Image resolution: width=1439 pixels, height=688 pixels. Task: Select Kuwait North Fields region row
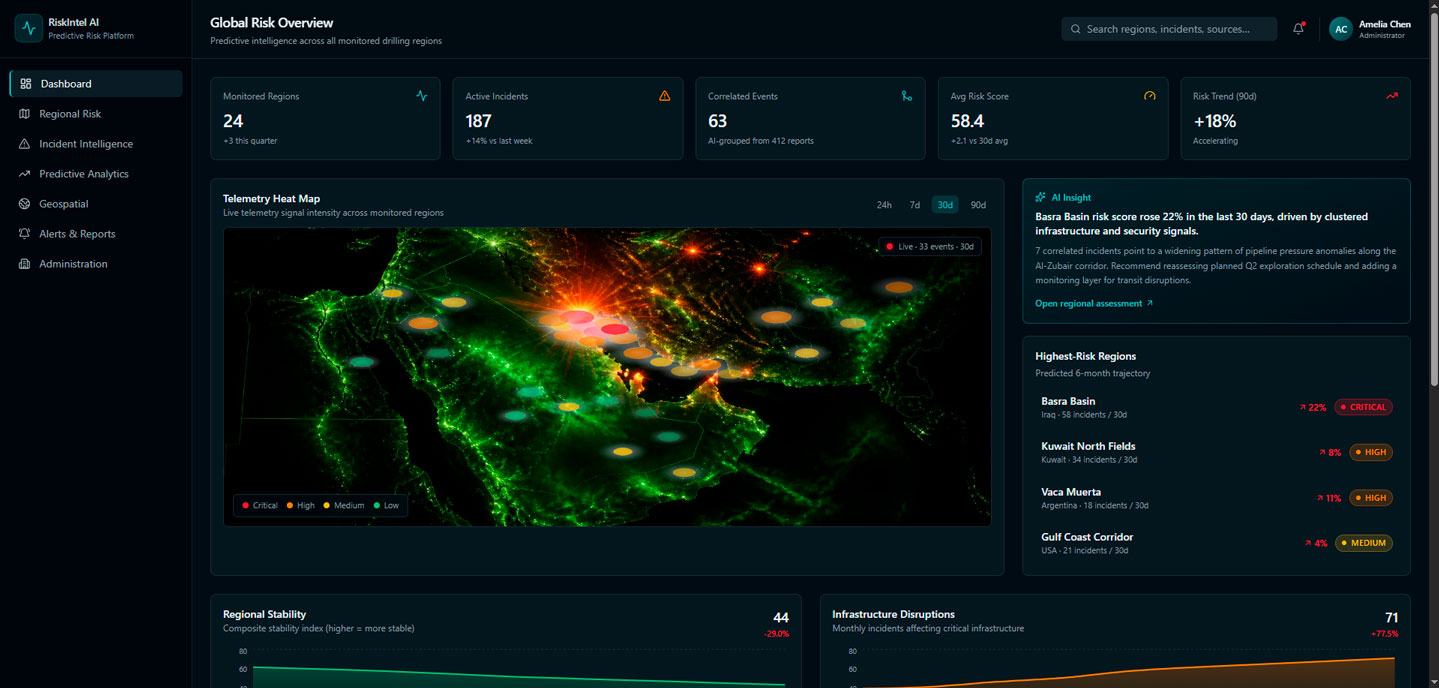(x=1216, y=452)
